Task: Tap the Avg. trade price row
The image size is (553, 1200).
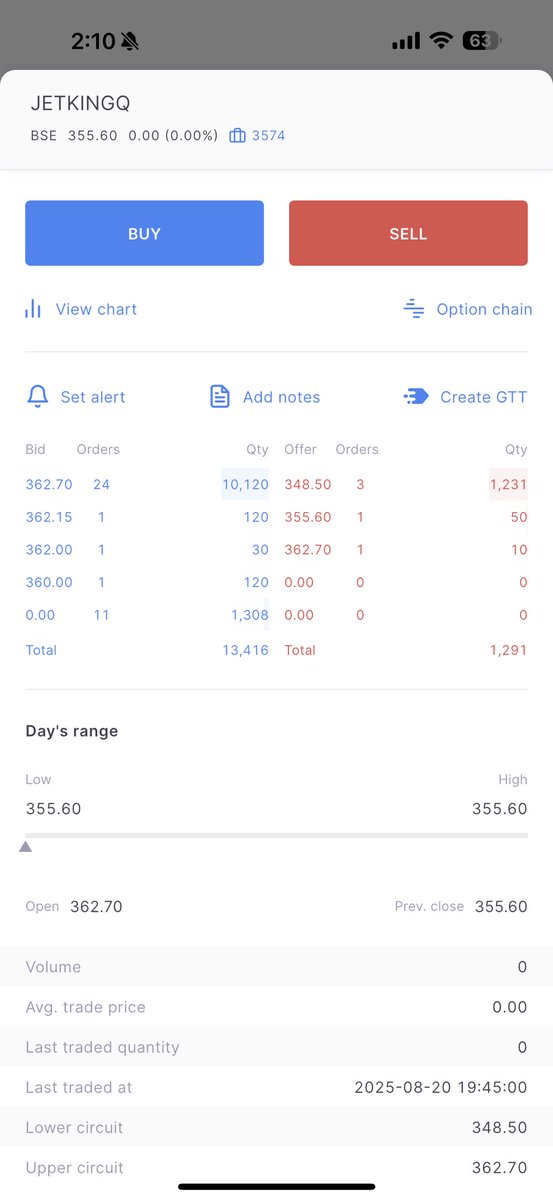Action: [x=276, y=1007]
